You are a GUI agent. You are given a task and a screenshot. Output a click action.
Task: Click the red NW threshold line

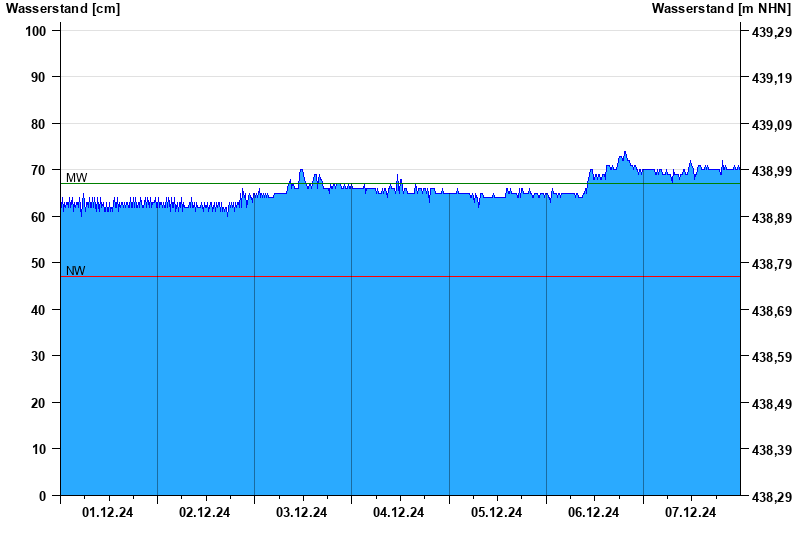coord(400,276)
